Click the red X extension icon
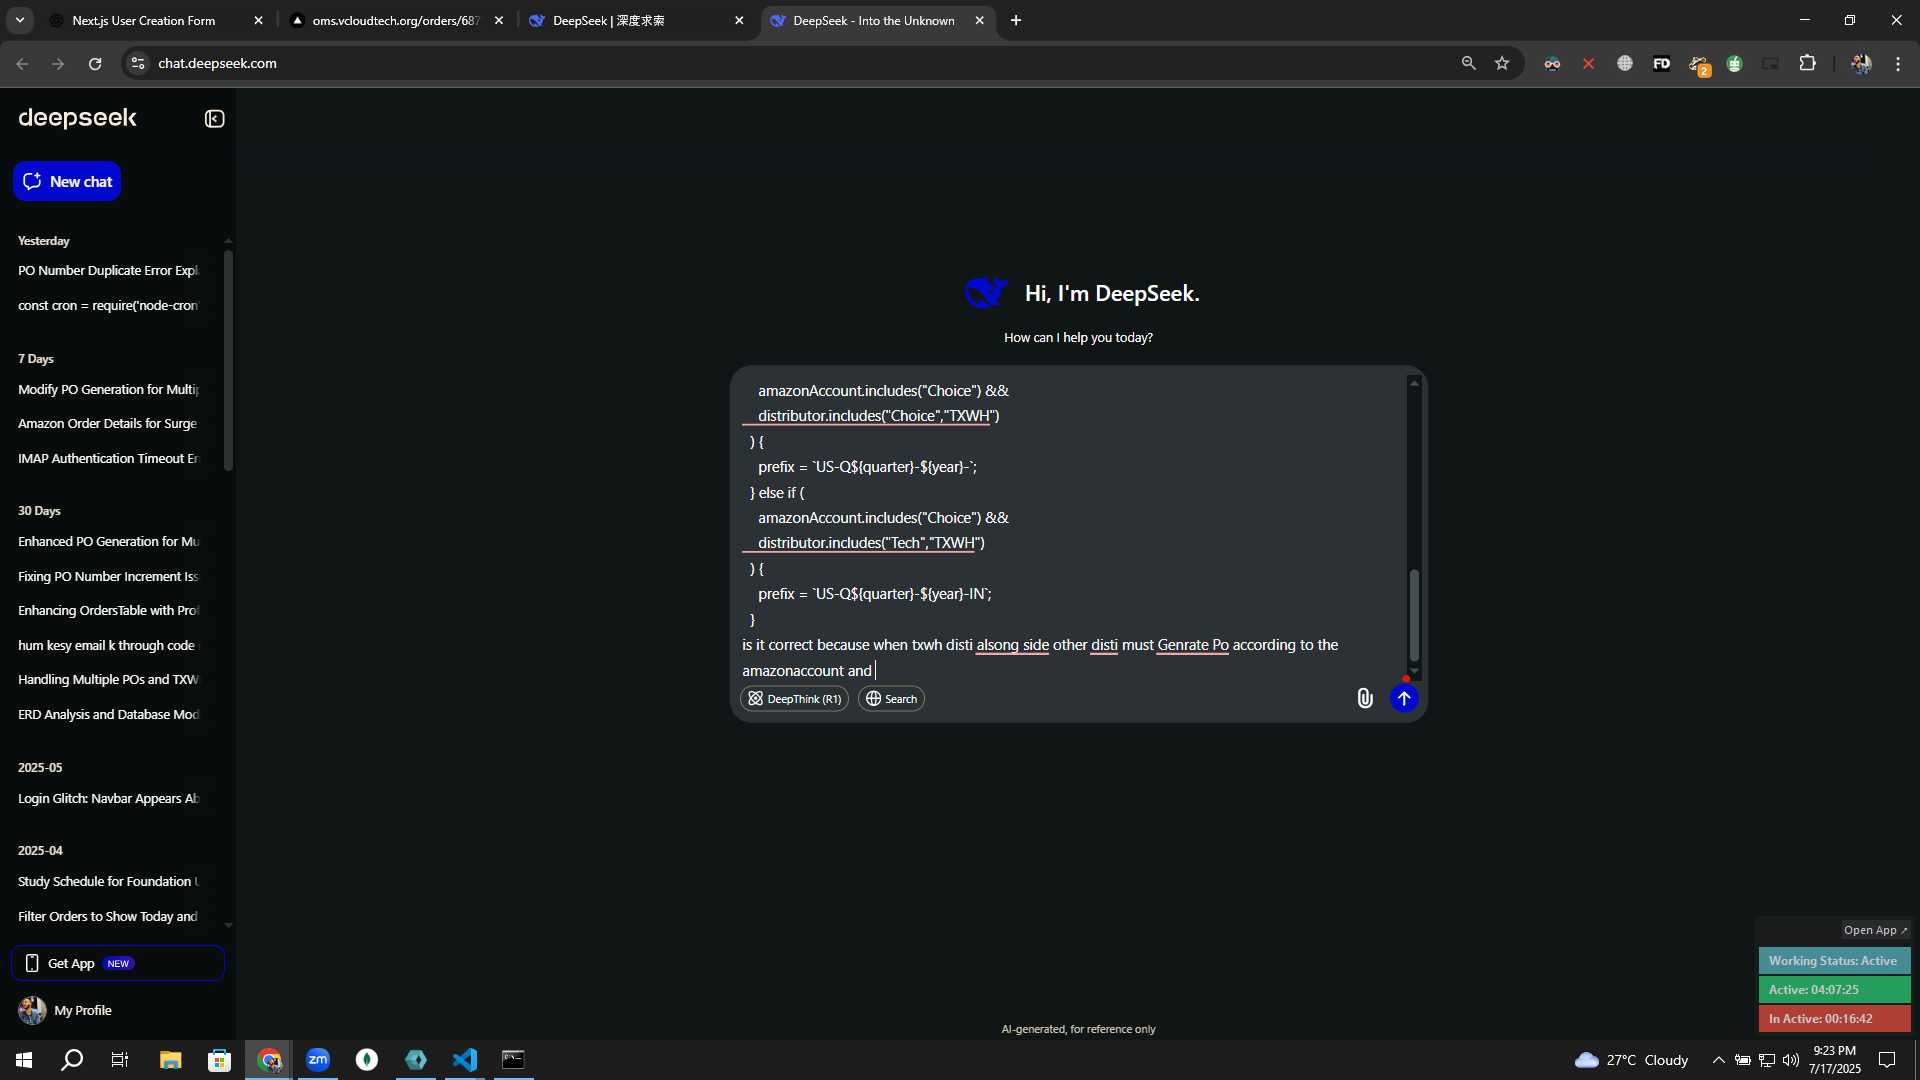1920x1080 pixels. point(1588,63)
